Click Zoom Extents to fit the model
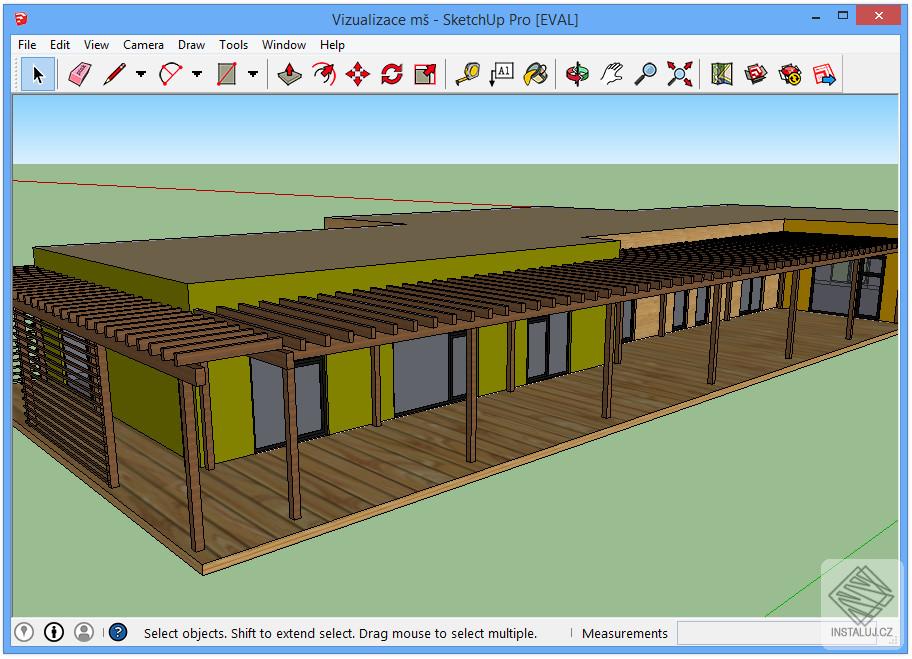Viewport: 912px width, 659px height. click(679, 73)
